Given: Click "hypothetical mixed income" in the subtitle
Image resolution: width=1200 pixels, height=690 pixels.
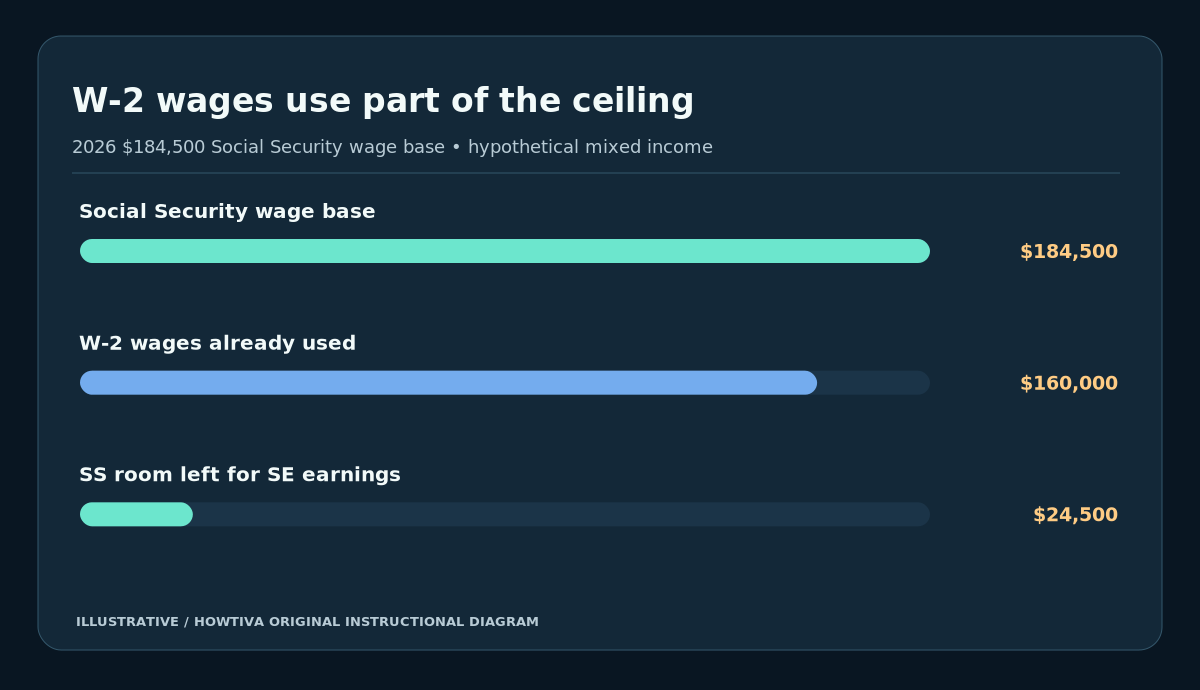Looking at the screenshot, I should tap(590, 148).
